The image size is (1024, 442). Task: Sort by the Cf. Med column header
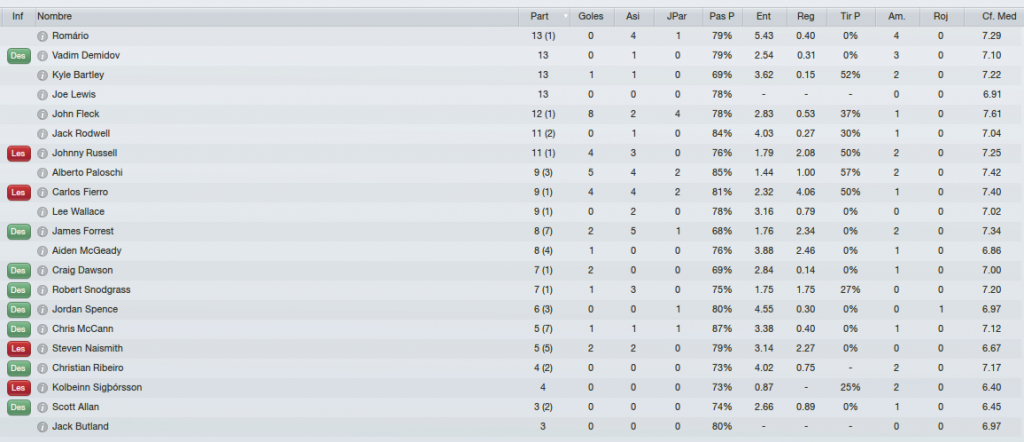click(x=994, y=16)
